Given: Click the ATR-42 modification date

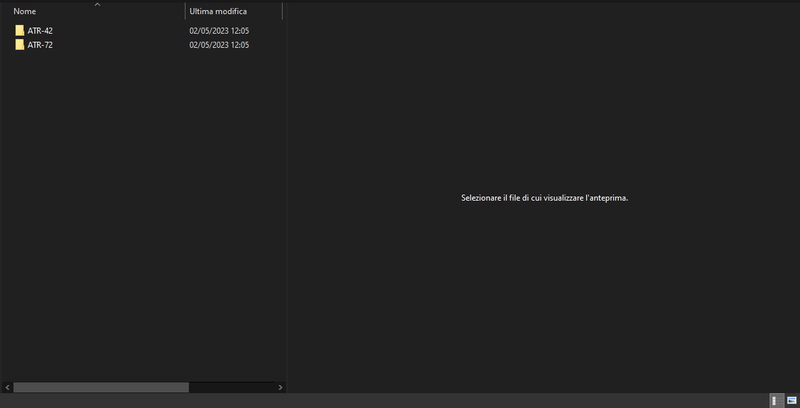Looking at the screenshot, I should coord(219,31).
